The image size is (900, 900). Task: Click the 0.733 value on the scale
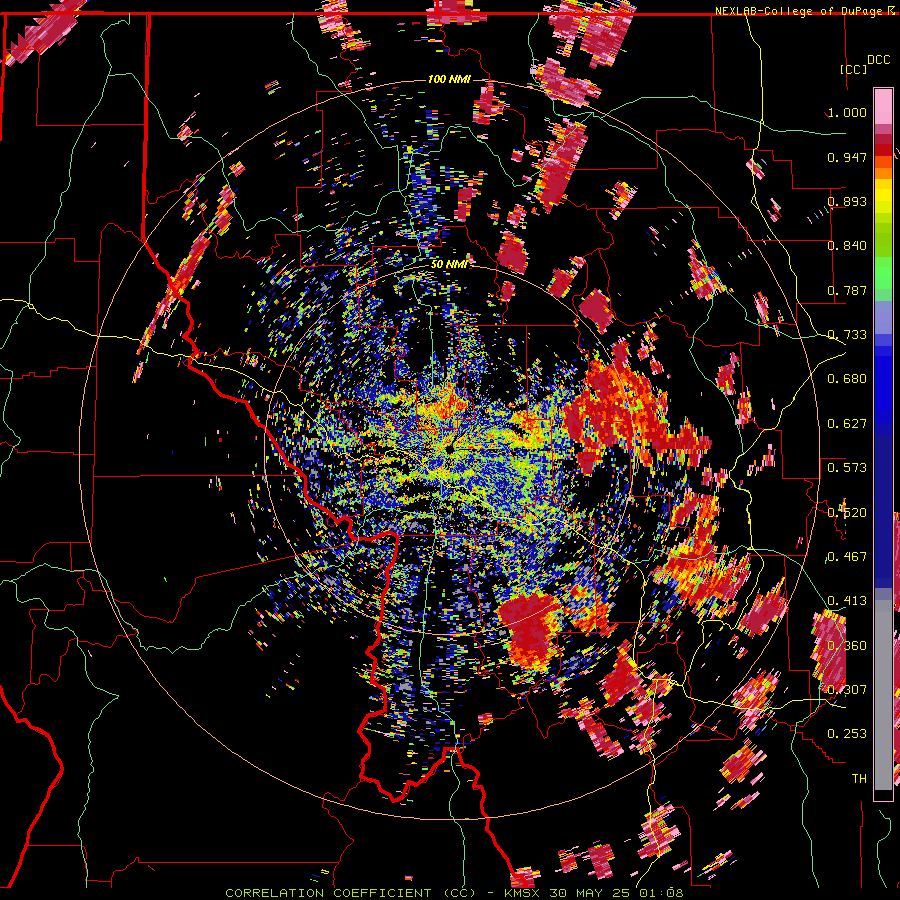pos(847,335)
